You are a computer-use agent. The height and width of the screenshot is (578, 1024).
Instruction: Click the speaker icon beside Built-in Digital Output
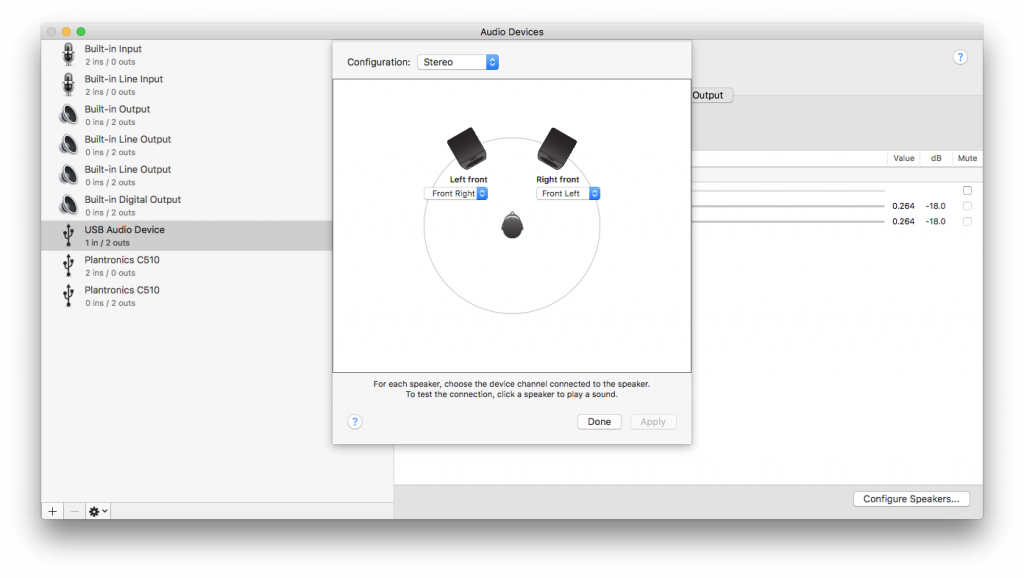pyautogui.click(x=69, y=205)
